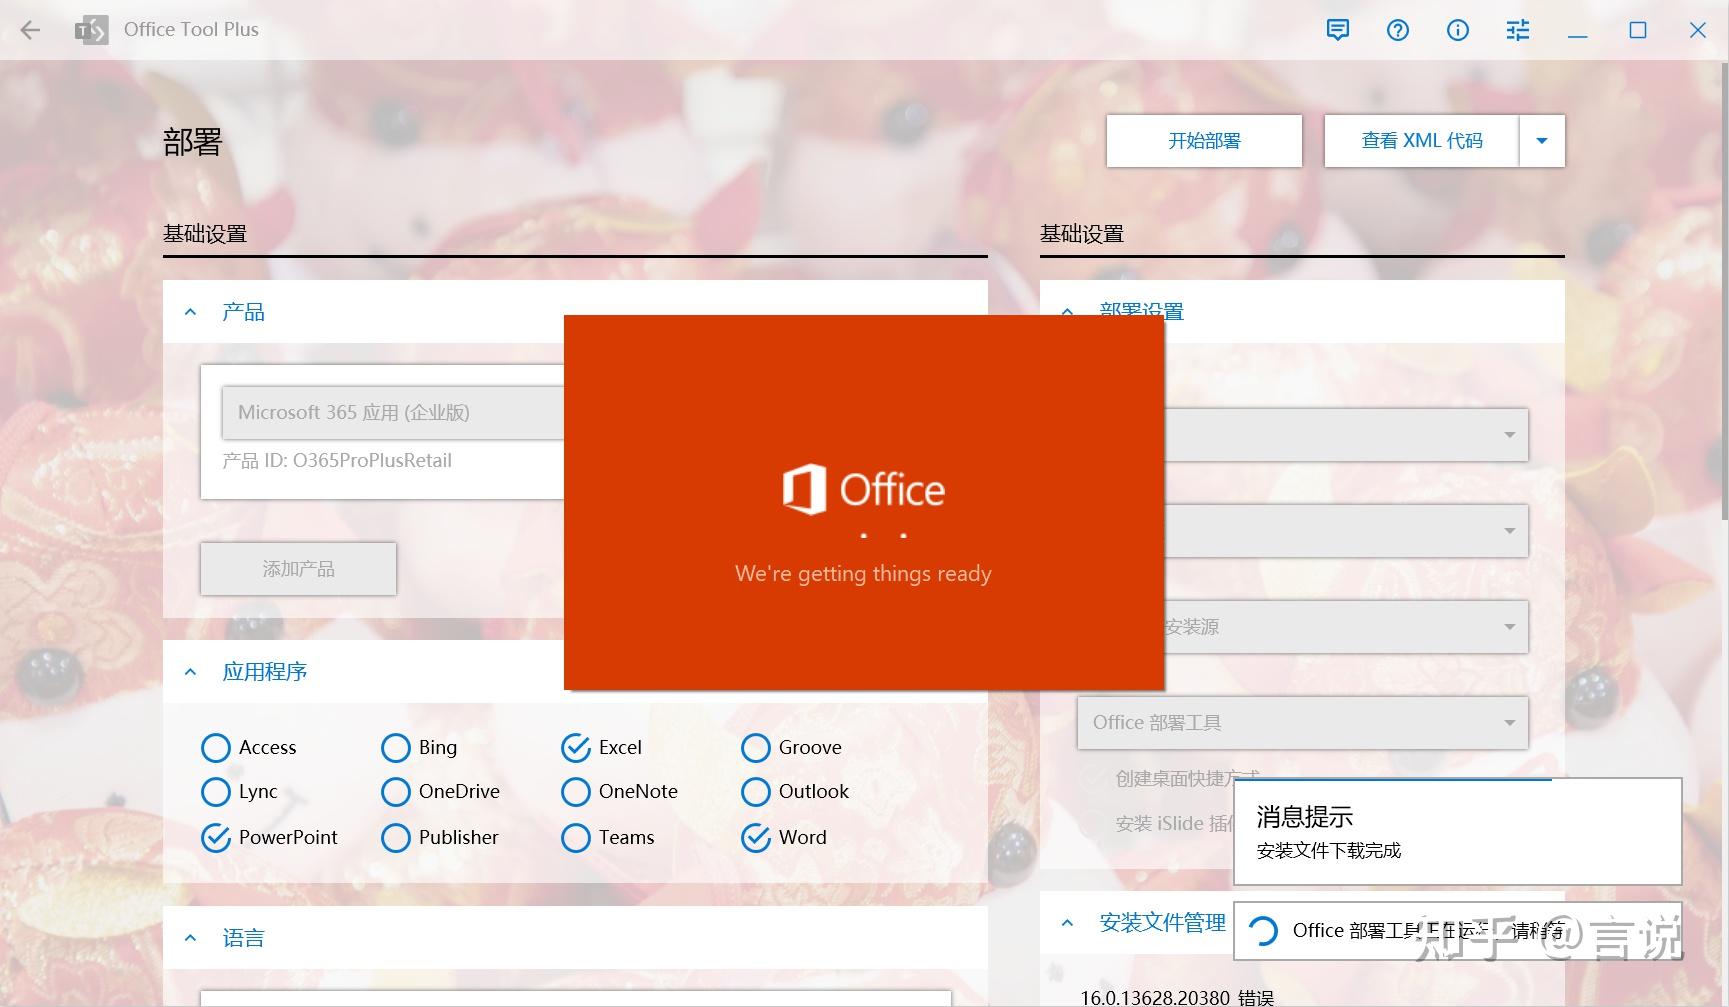The height and width of the screenshot is (1007, 1729).
Task: Navigate back using the arrow icon
Action: coord(30,30)
